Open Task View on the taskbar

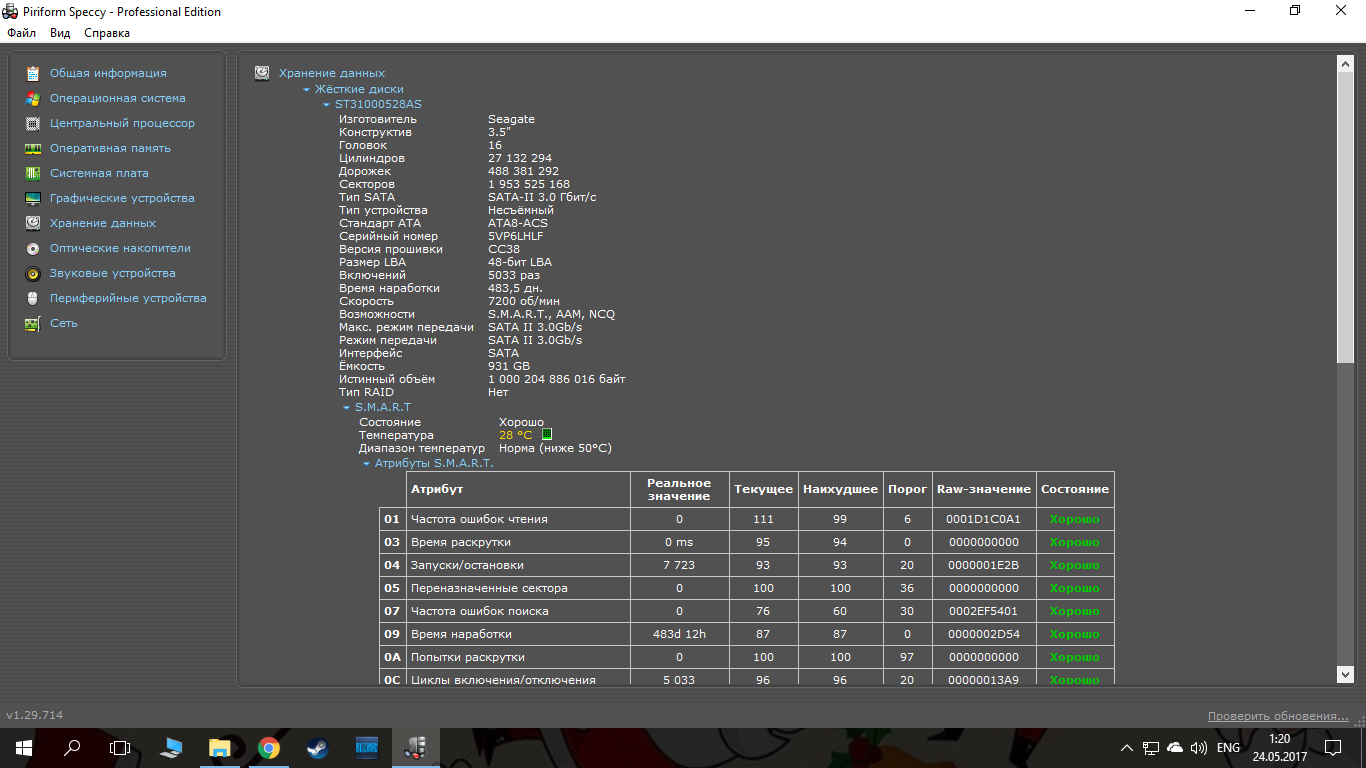pos(120,747)
